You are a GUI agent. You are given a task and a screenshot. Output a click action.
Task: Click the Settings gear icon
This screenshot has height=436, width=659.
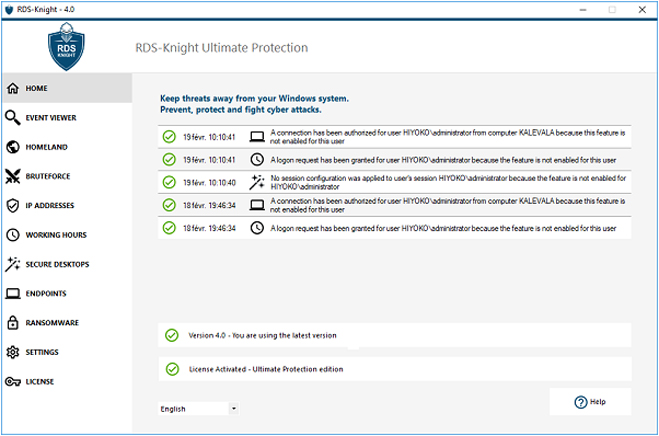[x=13, y=352]
